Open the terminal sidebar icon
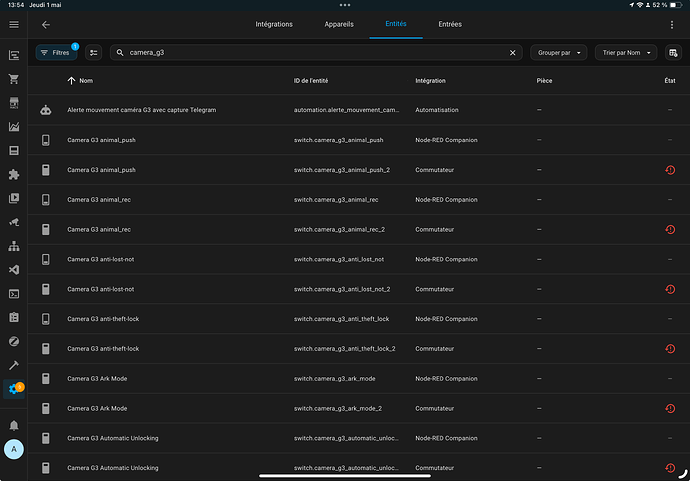 click(14, 294)
